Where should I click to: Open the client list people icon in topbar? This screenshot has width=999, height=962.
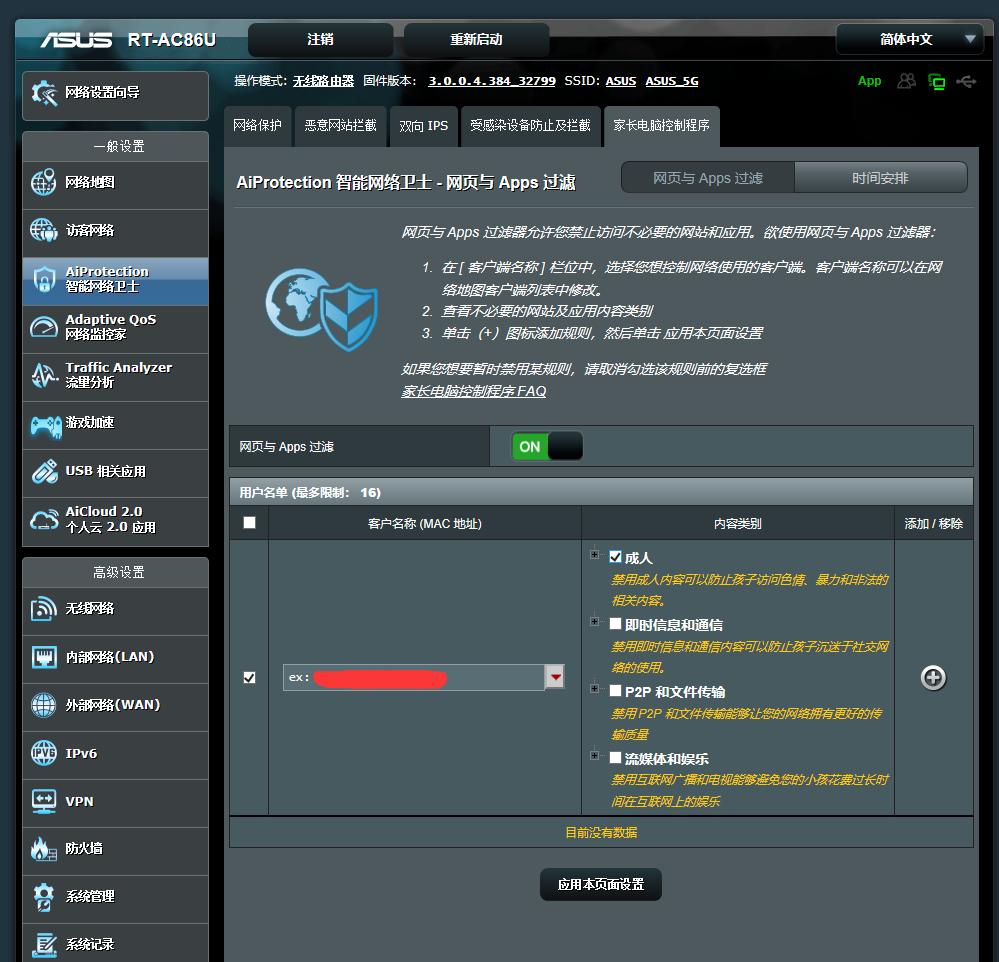click(906, 82)
